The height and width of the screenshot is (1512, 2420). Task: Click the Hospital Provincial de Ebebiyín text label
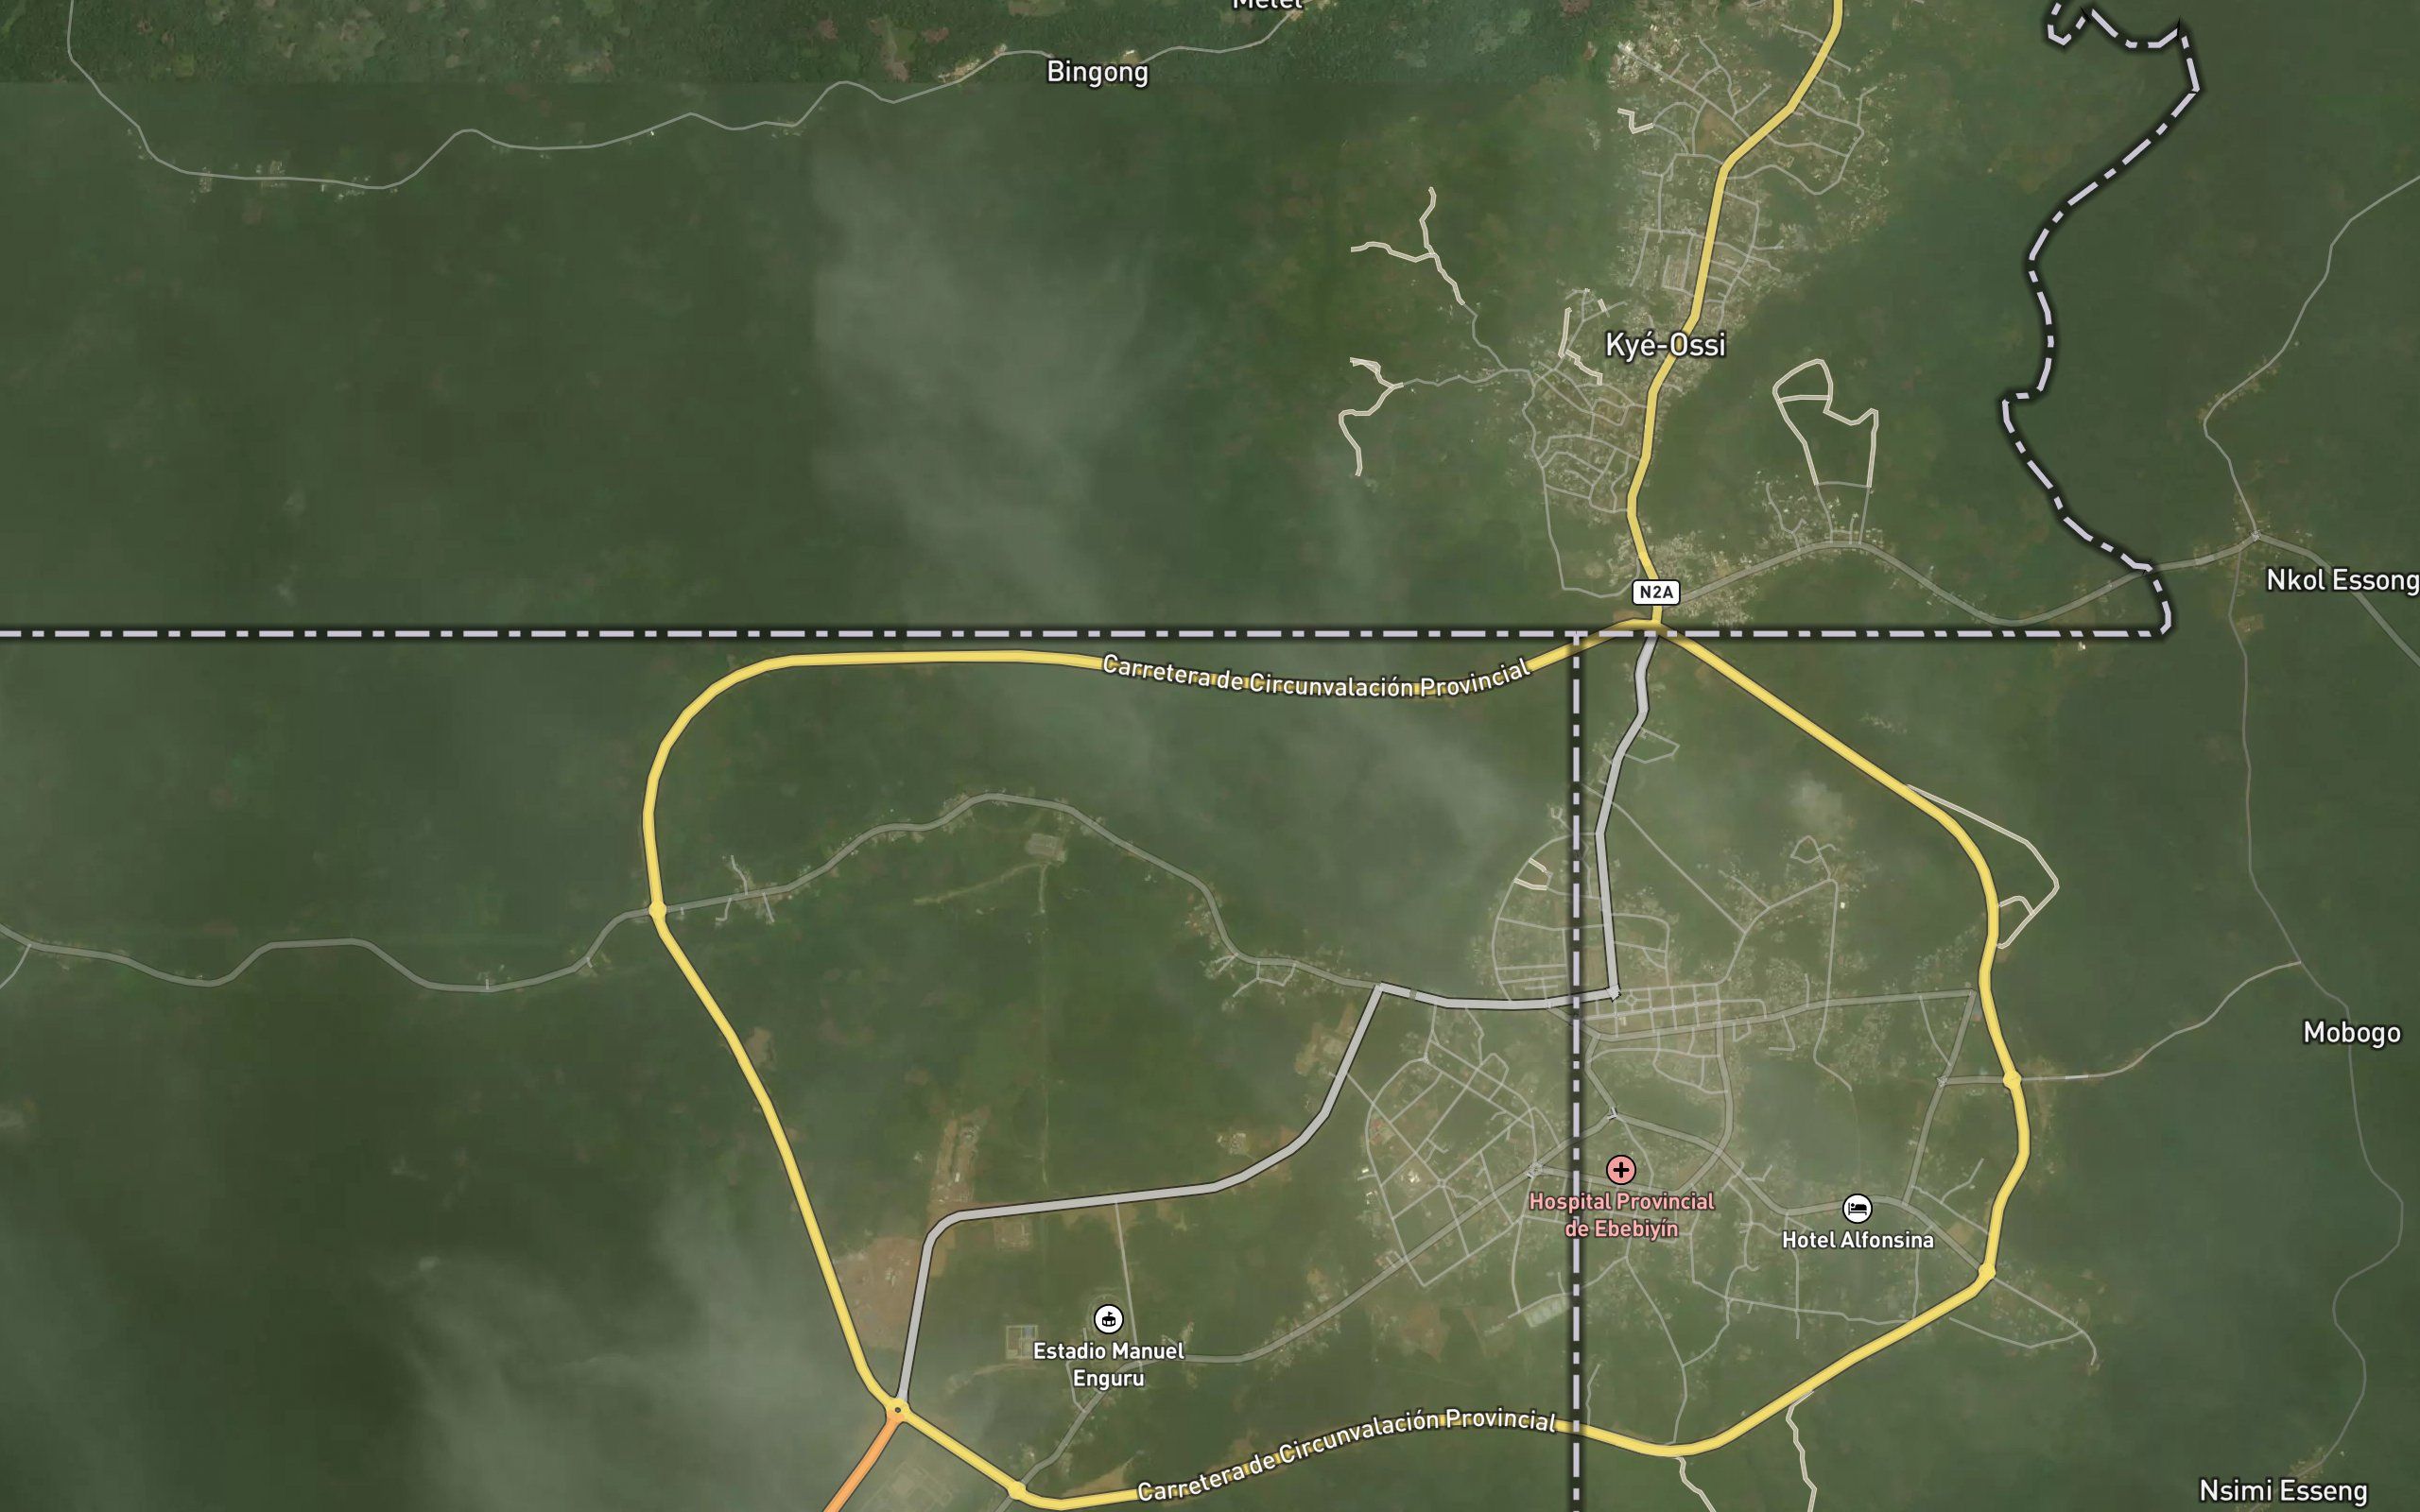[x=1621, y=1215]
